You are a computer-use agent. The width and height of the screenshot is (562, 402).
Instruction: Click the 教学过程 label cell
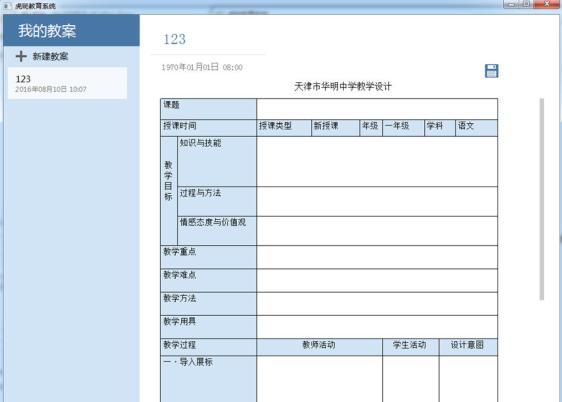(x=208, y=347)
